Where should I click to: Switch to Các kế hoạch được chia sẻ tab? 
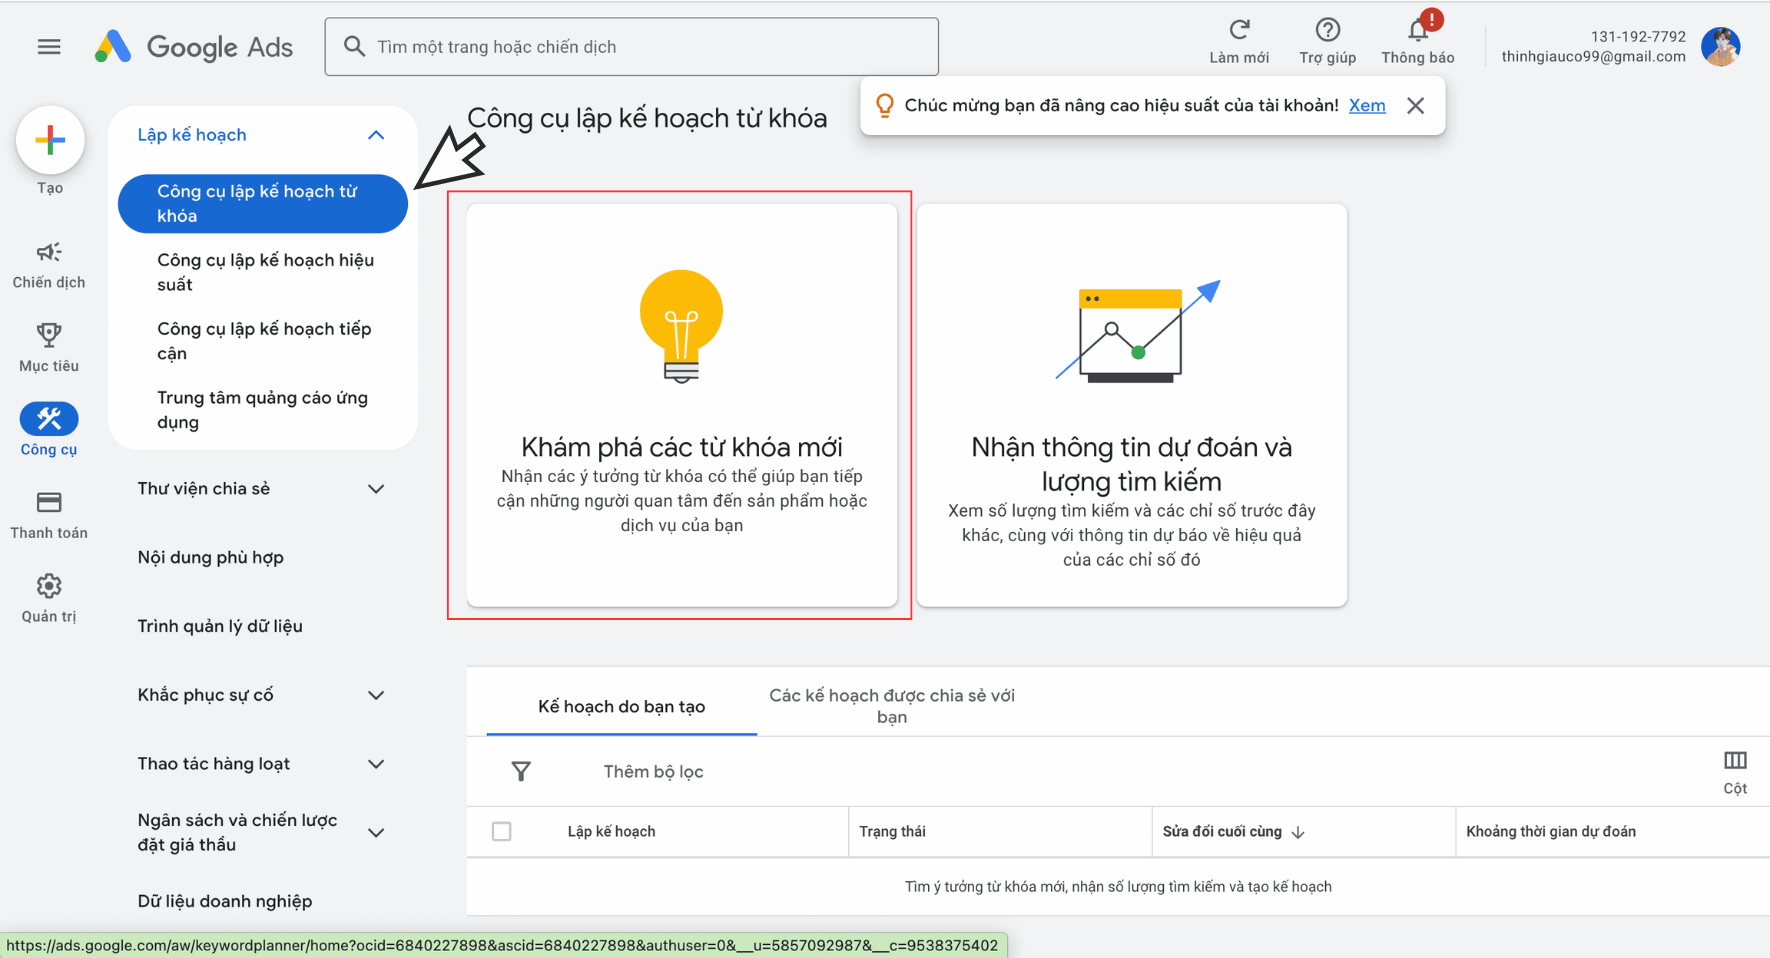coord(892,706)
